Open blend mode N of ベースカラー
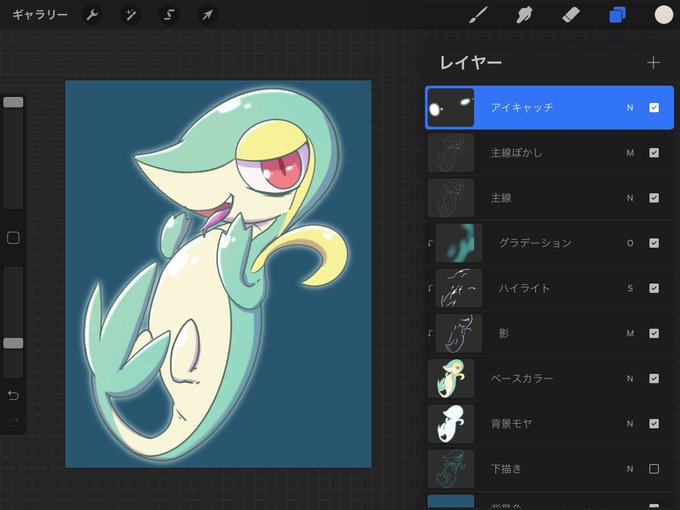 [630, 379]
